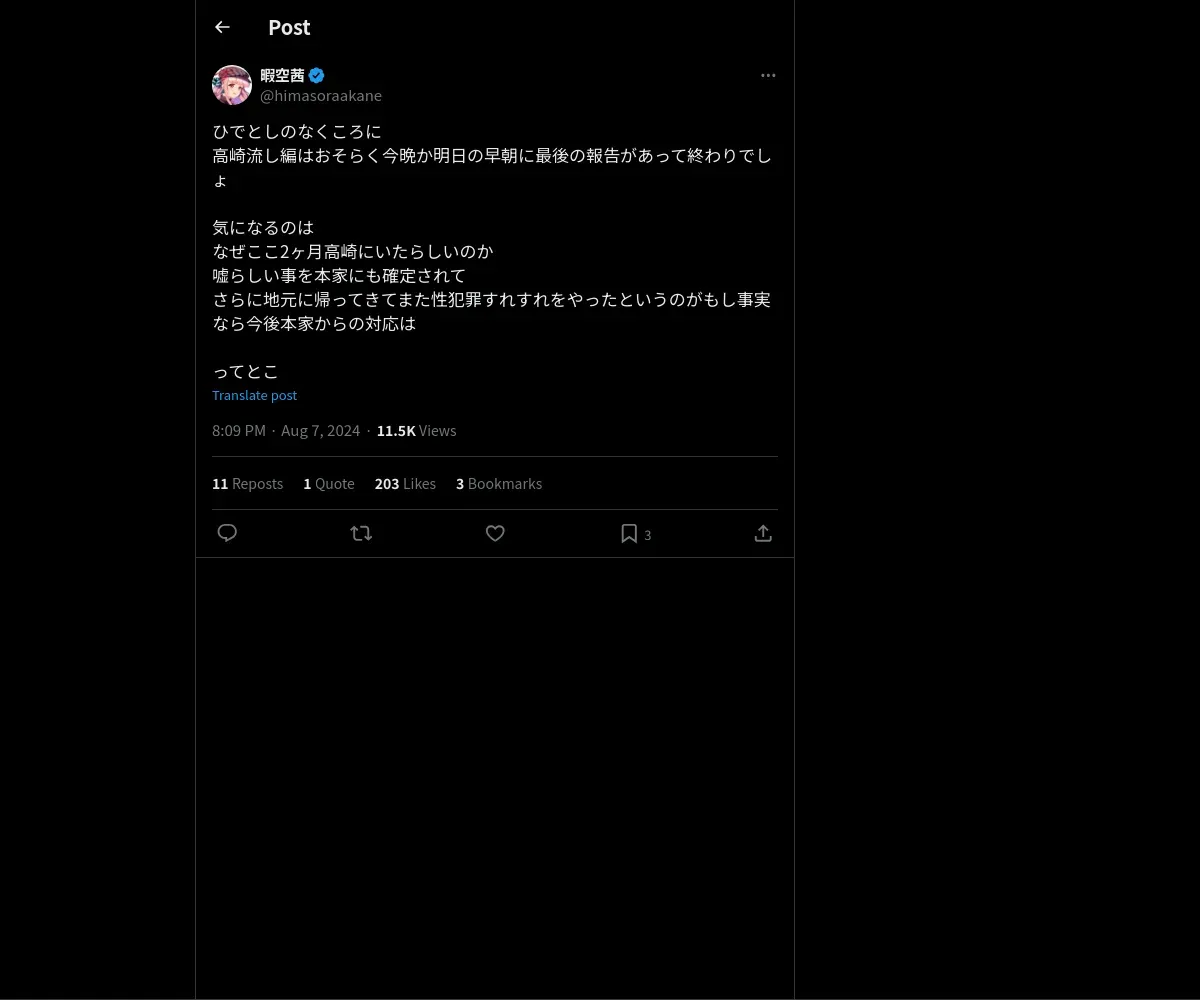1200x1000 pixels.
Task: Open the 3 Bookmarks count
Action: (499, 483)
